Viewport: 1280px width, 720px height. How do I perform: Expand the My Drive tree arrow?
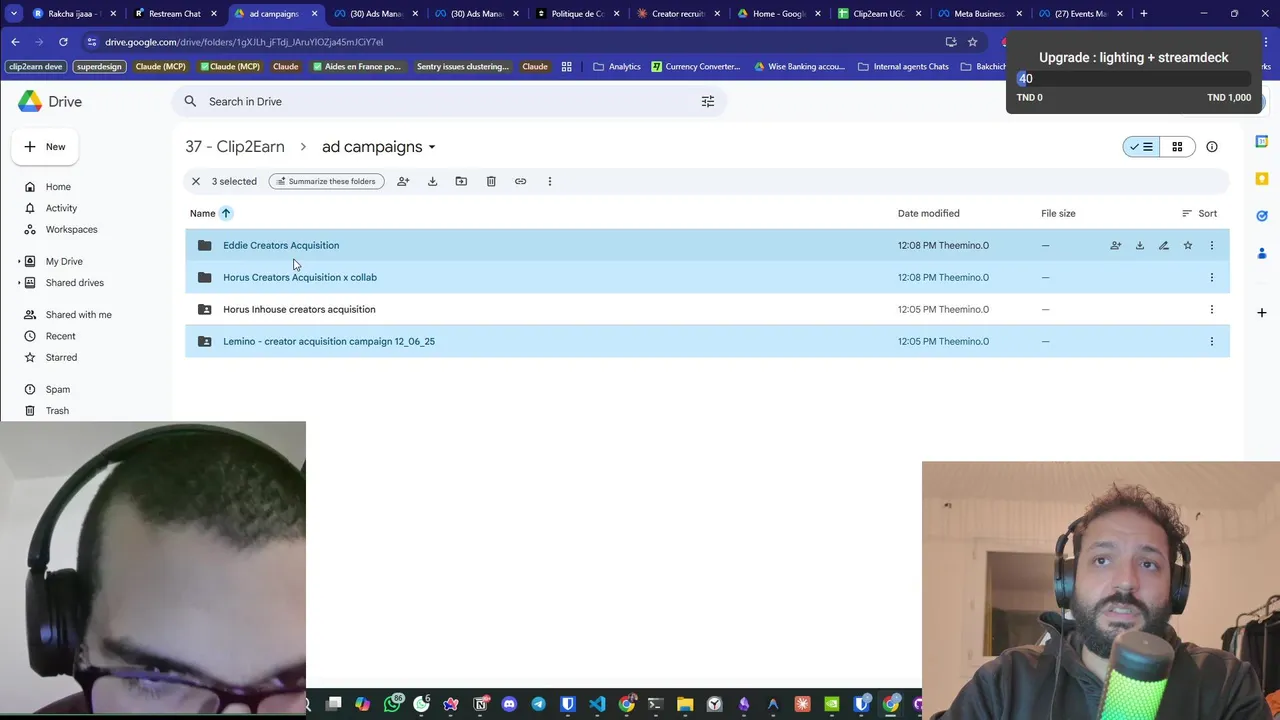tap(19, 262)
